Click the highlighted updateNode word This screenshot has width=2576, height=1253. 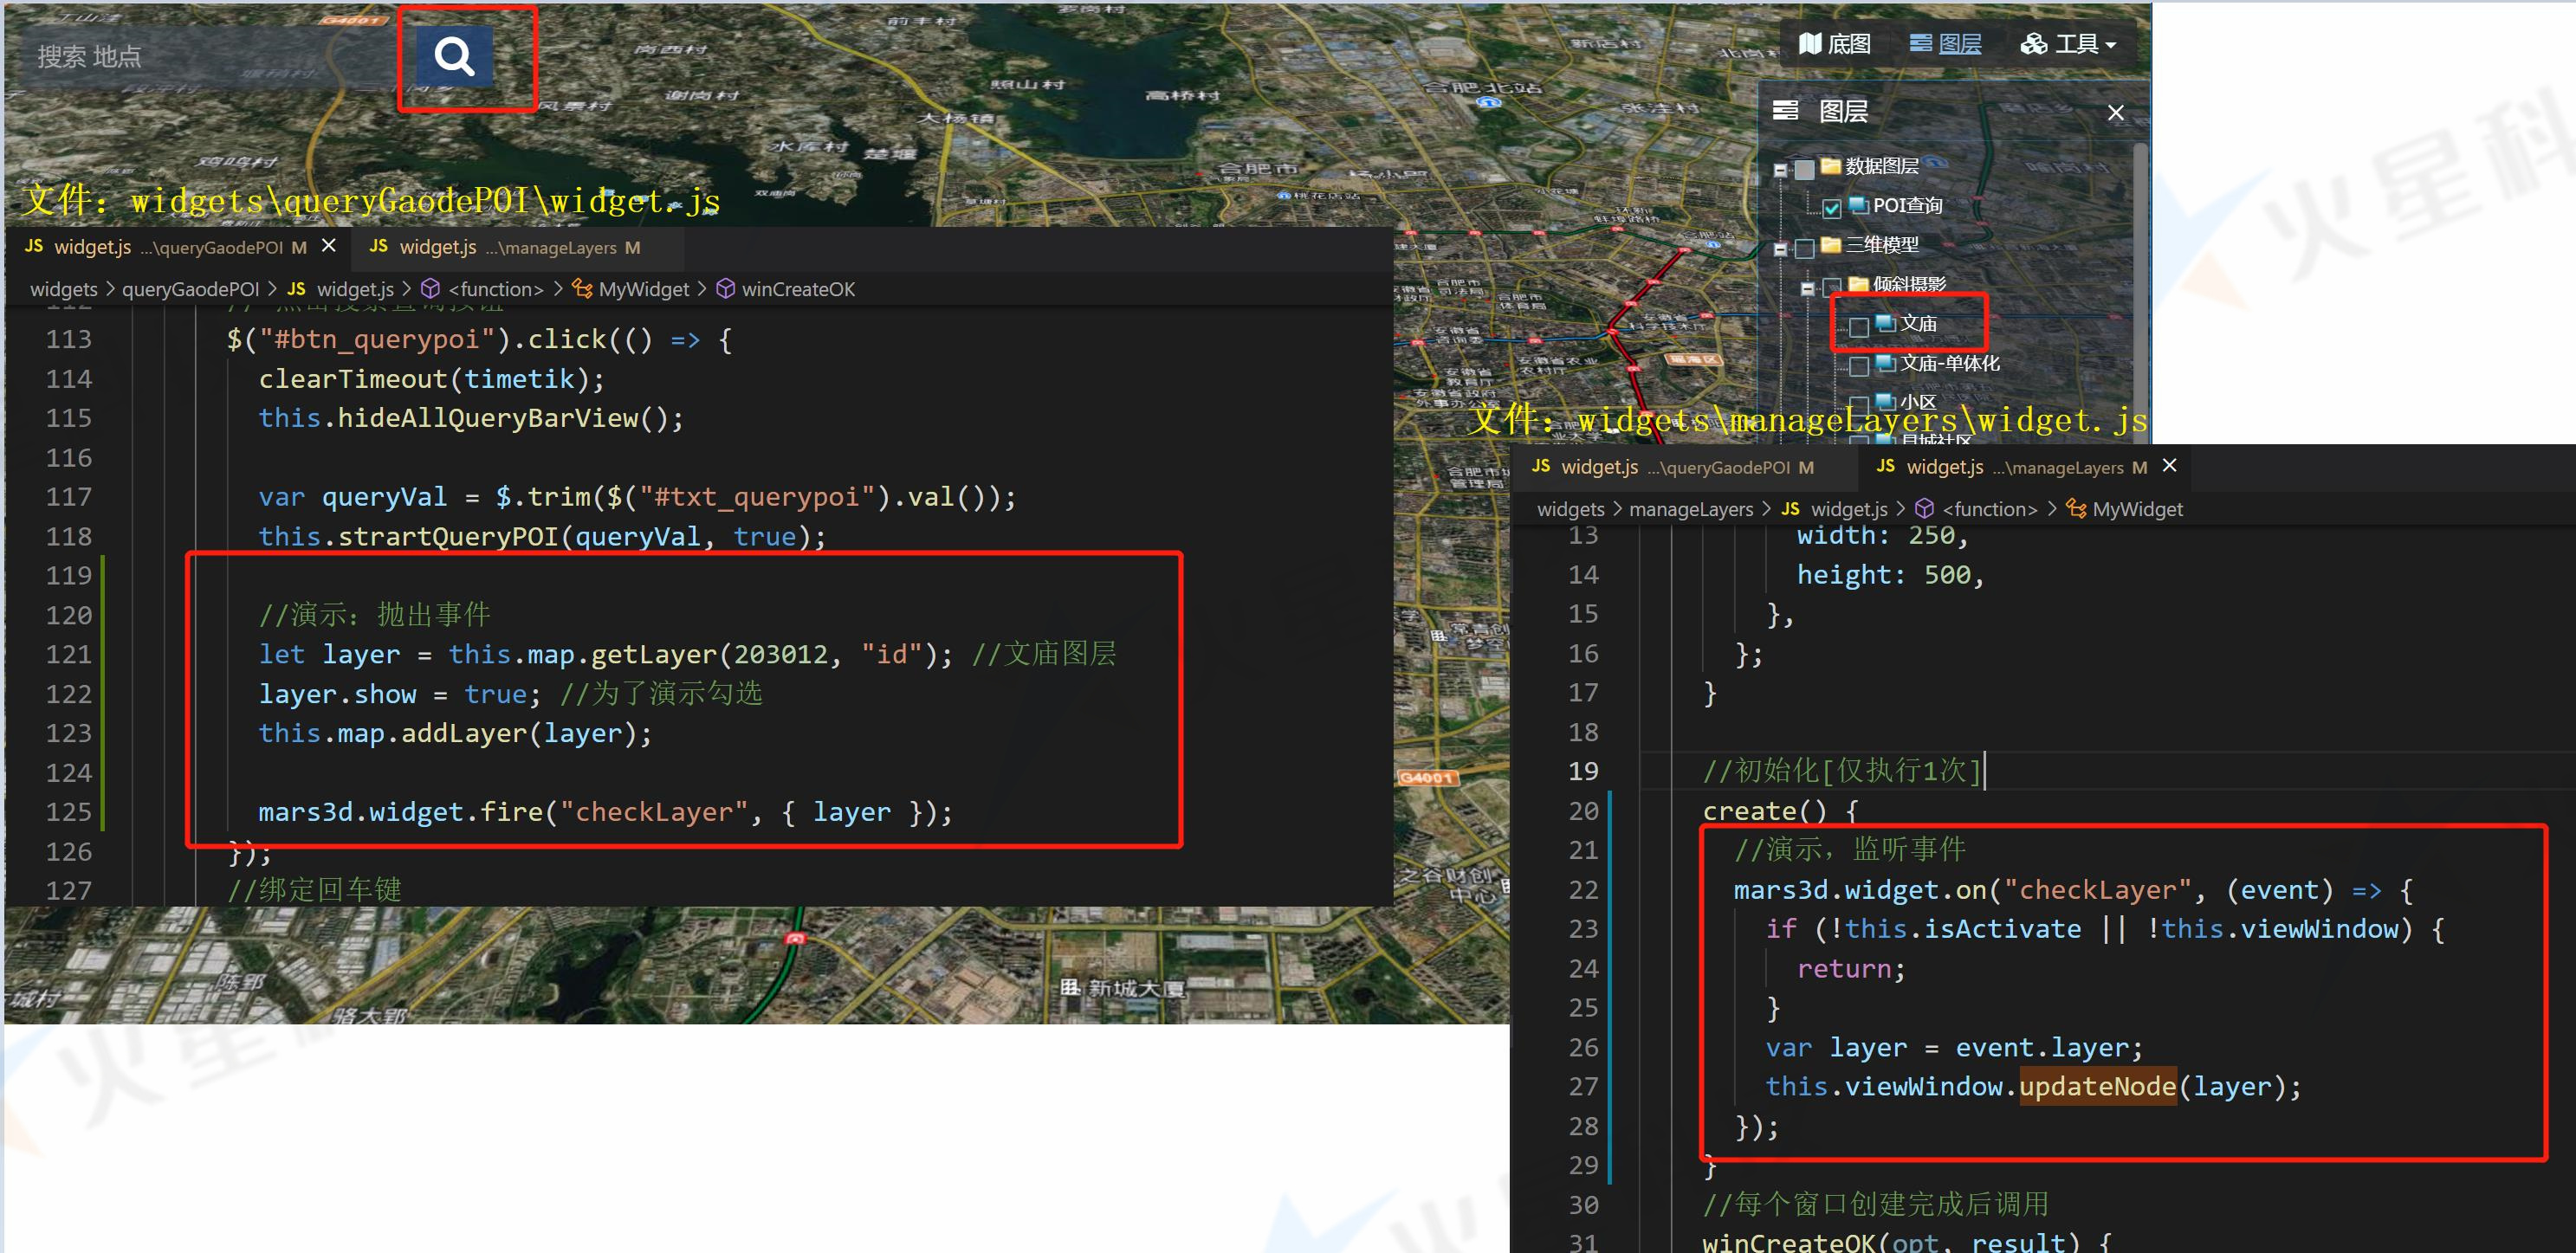coord(2098,1087)
